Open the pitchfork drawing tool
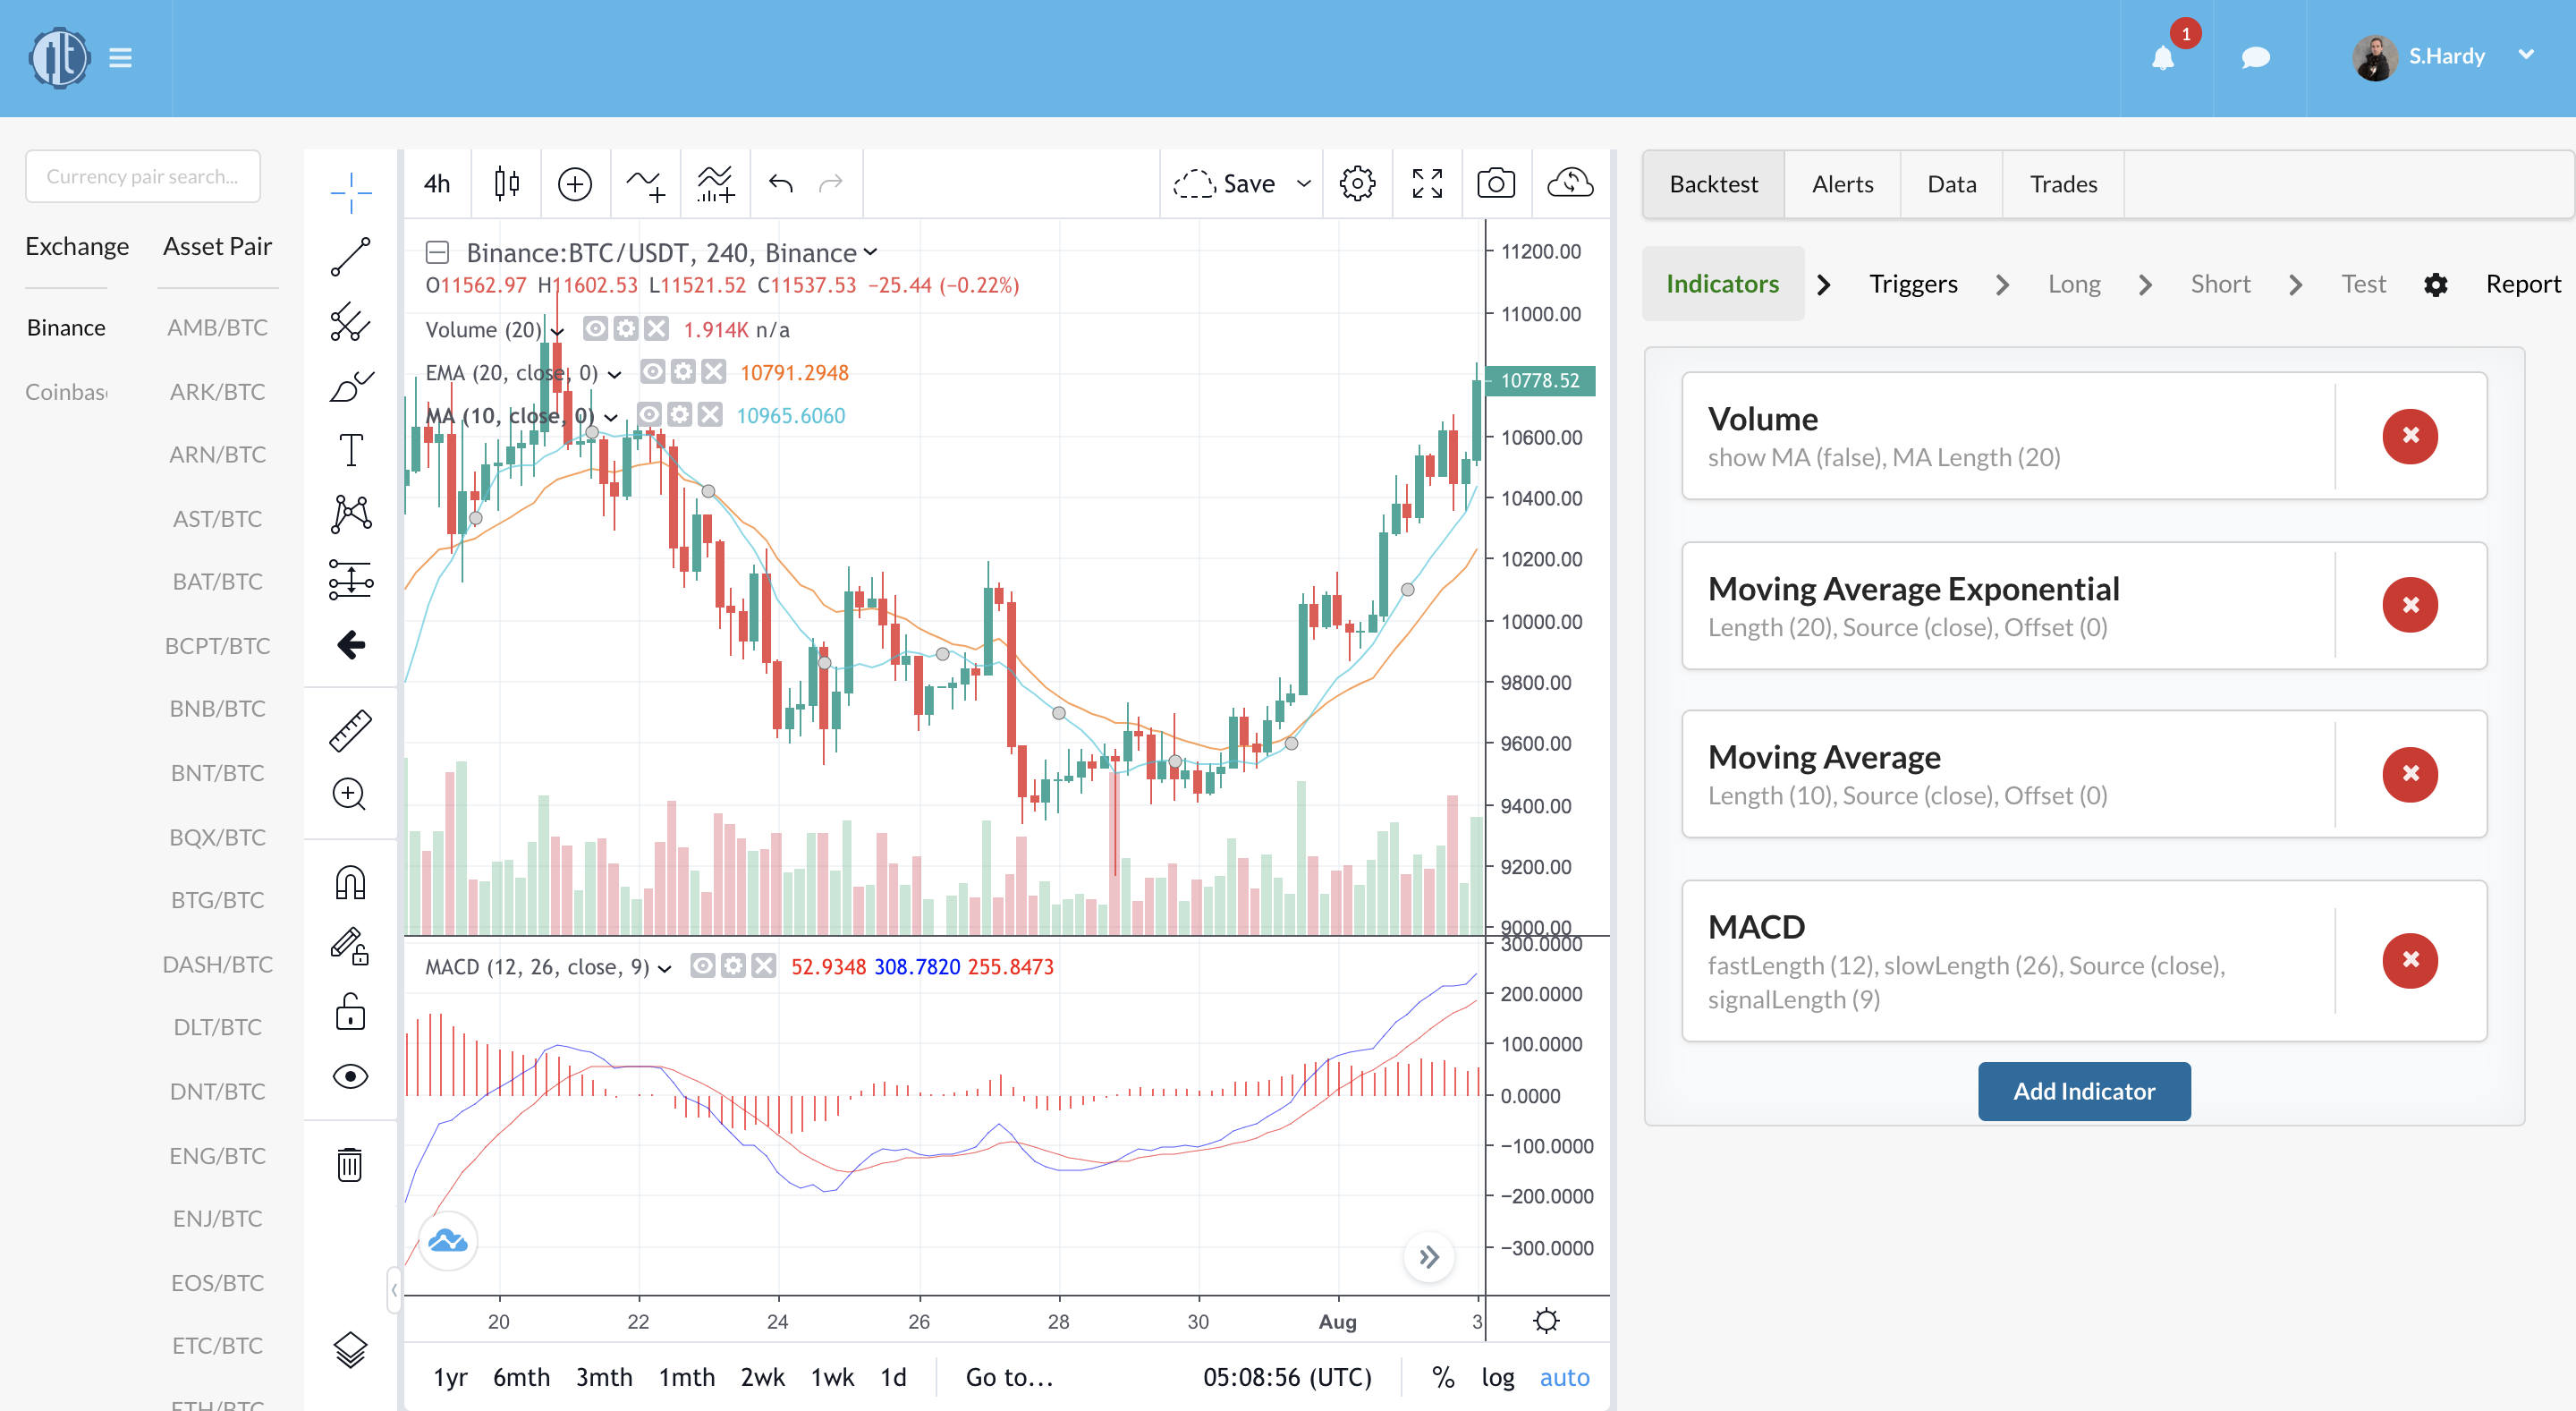 coord(351,321)
